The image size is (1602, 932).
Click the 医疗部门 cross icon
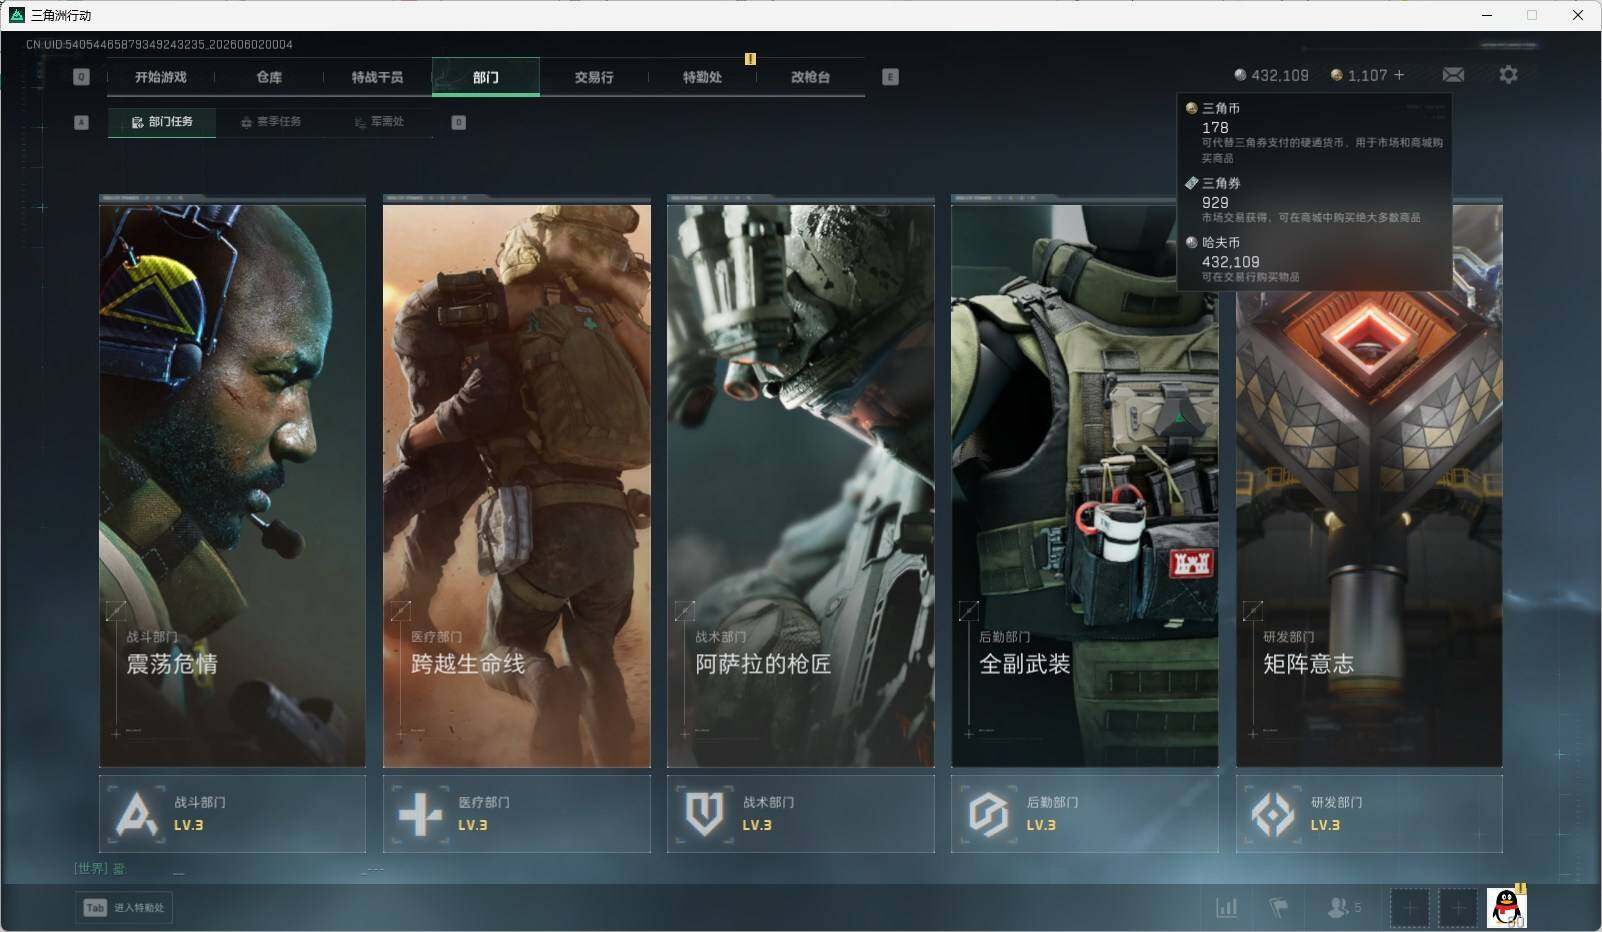(x=420, y=814)
